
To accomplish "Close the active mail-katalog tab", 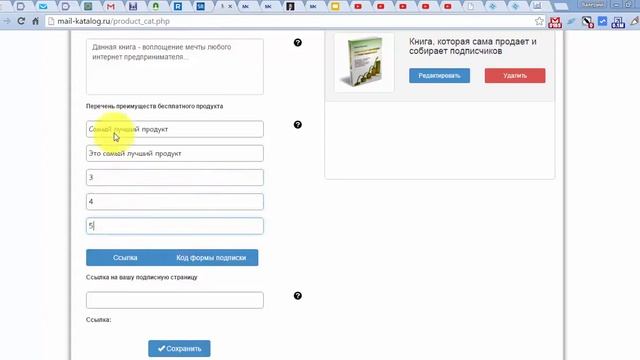I will coord(230,6).
